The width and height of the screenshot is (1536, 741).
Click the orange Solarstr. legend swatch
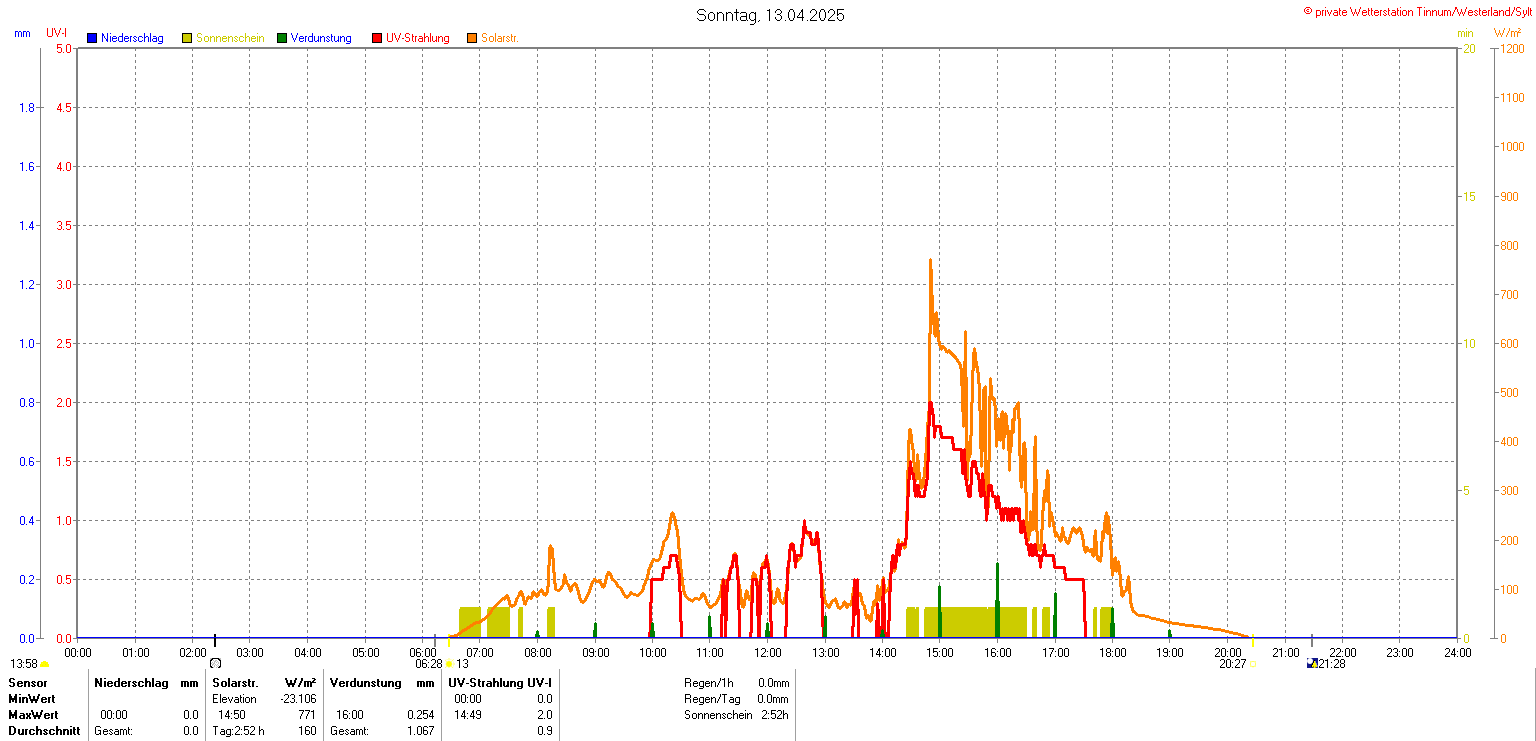point(472,38)
